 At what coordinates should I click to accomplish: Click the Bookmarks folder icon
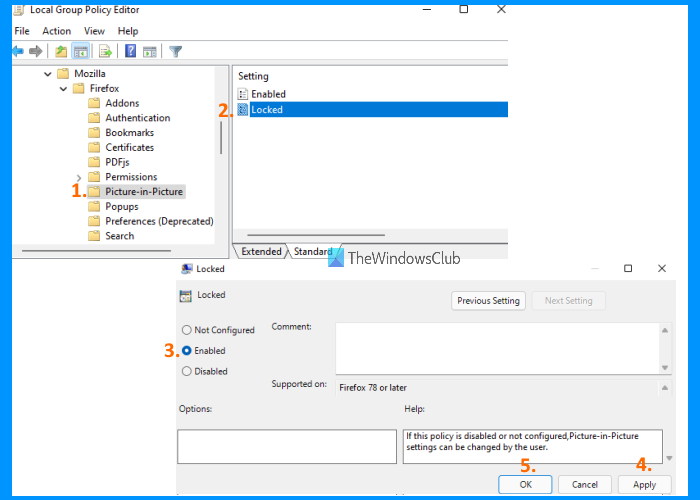point(94,133)
